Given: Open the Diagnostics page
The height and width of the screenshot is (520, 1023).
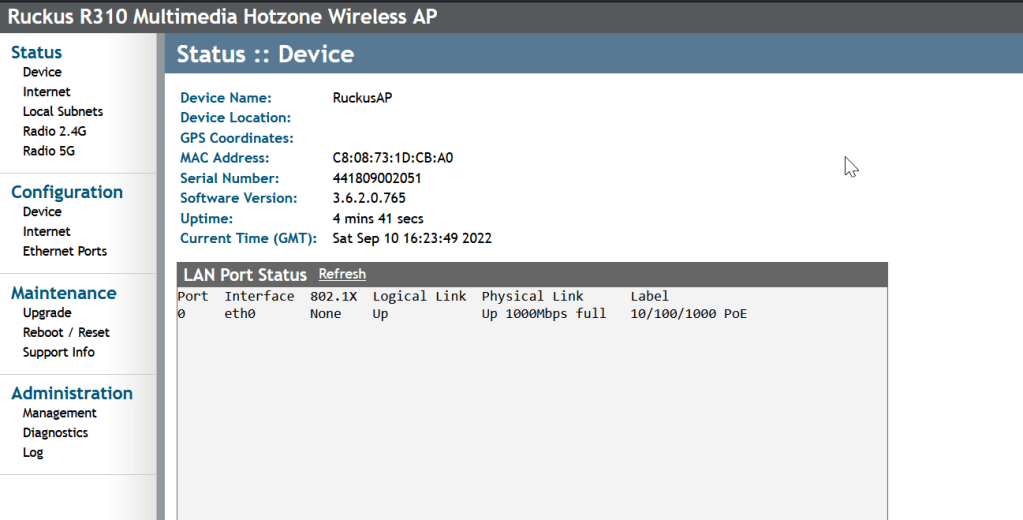Looking at the screenshot, I should point(55,433).
